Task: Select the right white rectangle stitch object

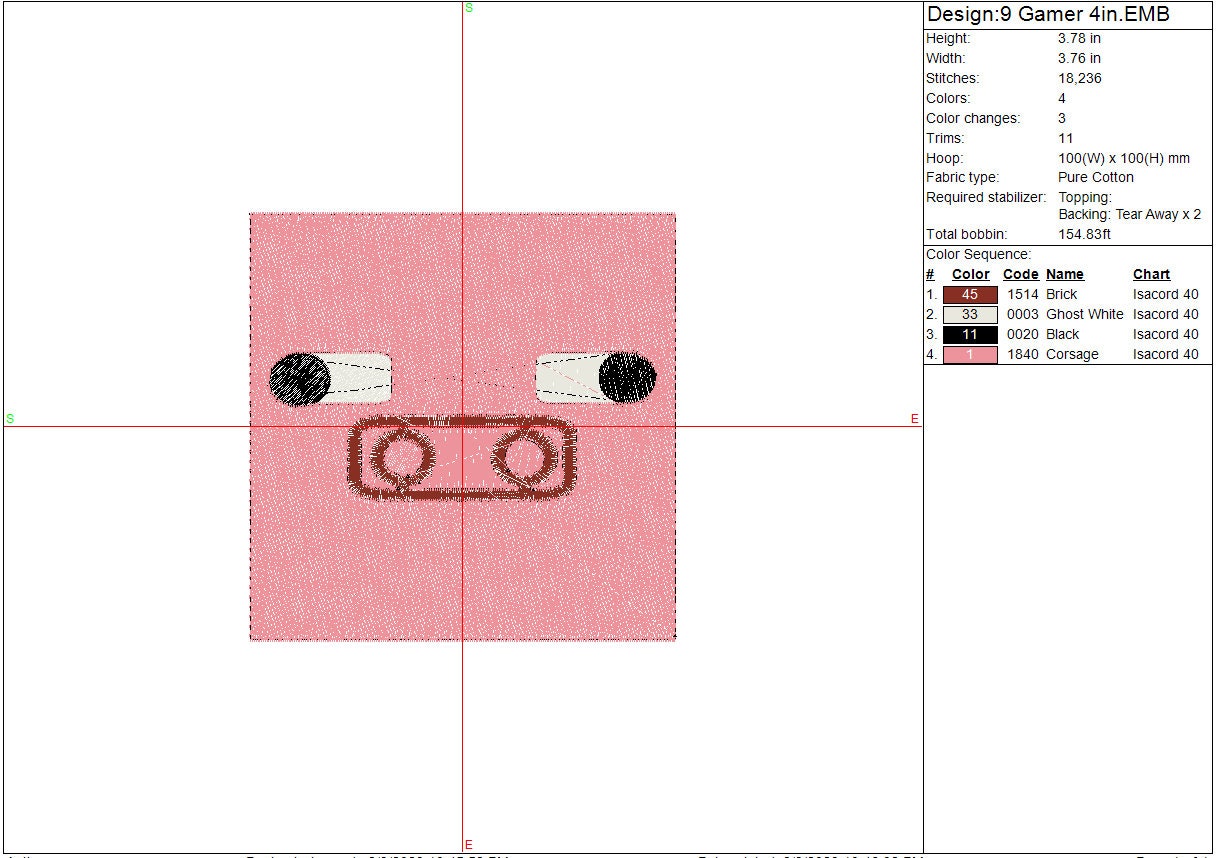Action: coord(567,378)
